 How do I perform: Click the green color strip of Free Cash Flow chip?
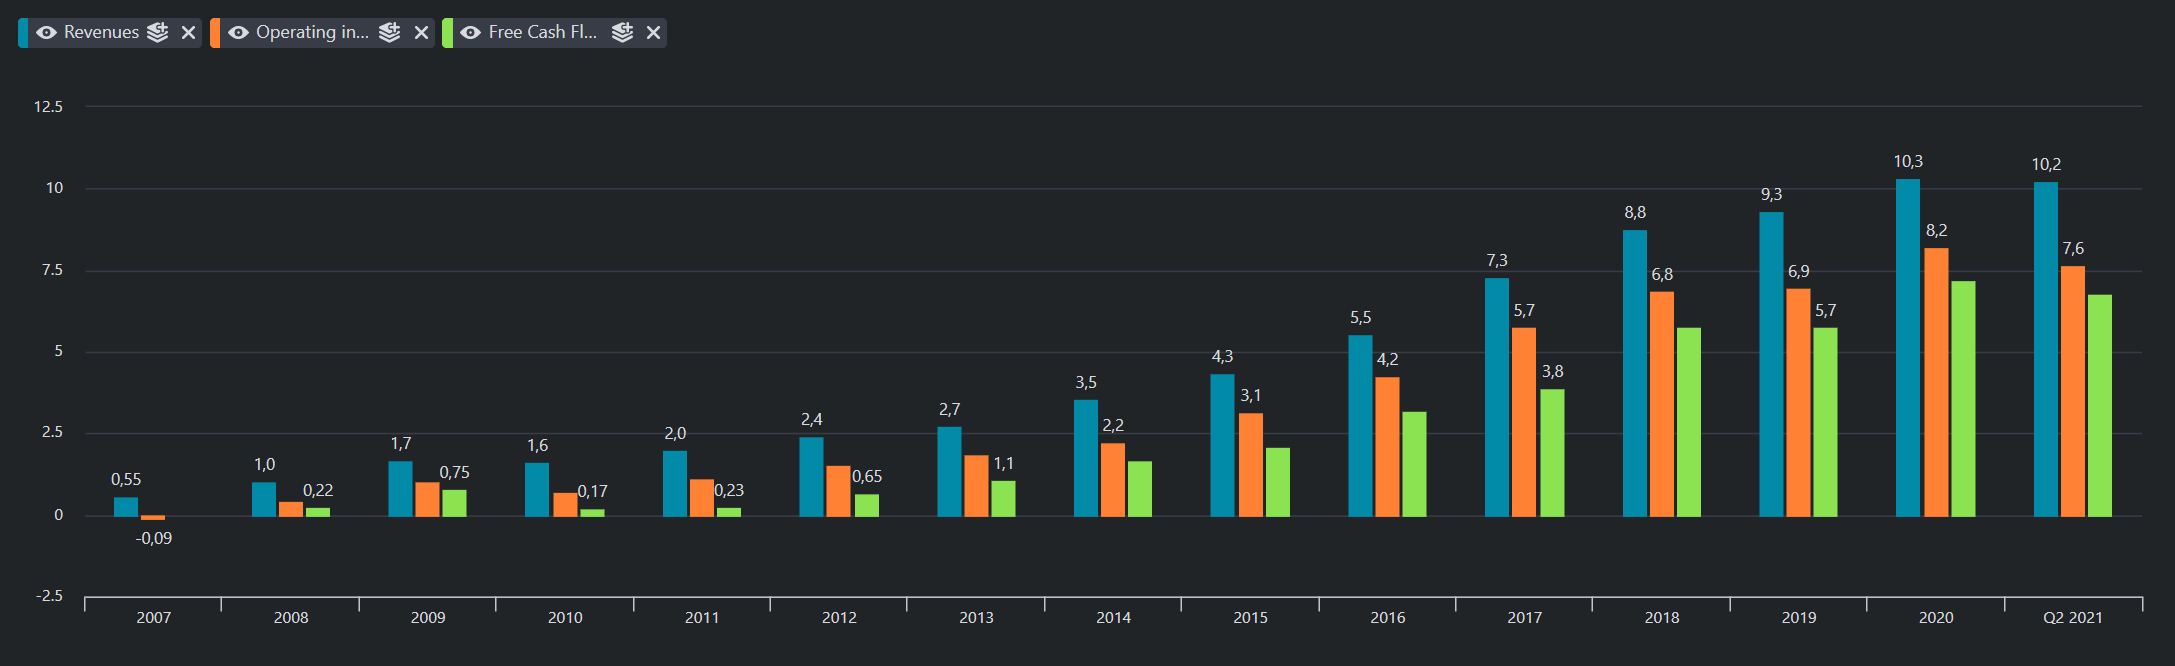click(x=447, y=33)
